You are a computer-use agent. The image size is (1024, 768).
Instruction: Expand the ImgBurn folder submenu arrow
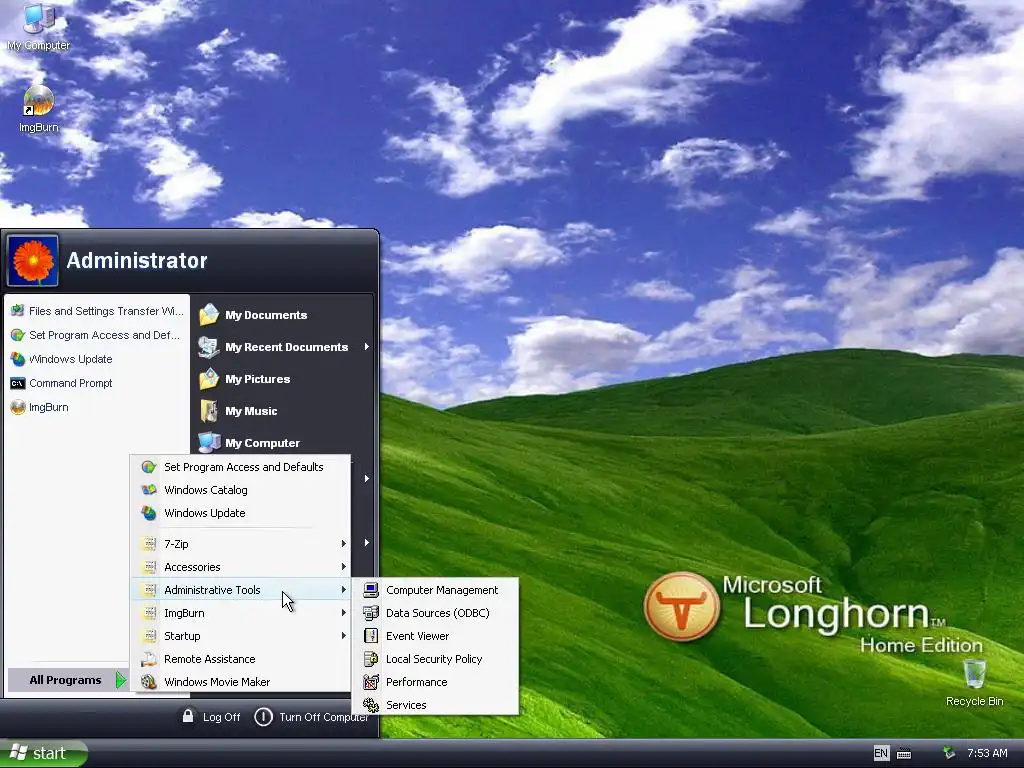344,613
